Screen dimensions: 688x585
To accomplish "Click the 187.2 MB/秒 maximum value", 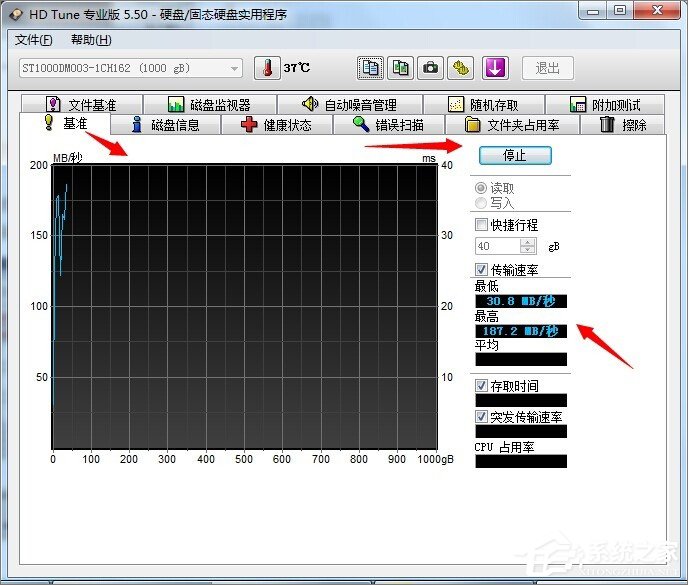I will (x=521, y=331).
